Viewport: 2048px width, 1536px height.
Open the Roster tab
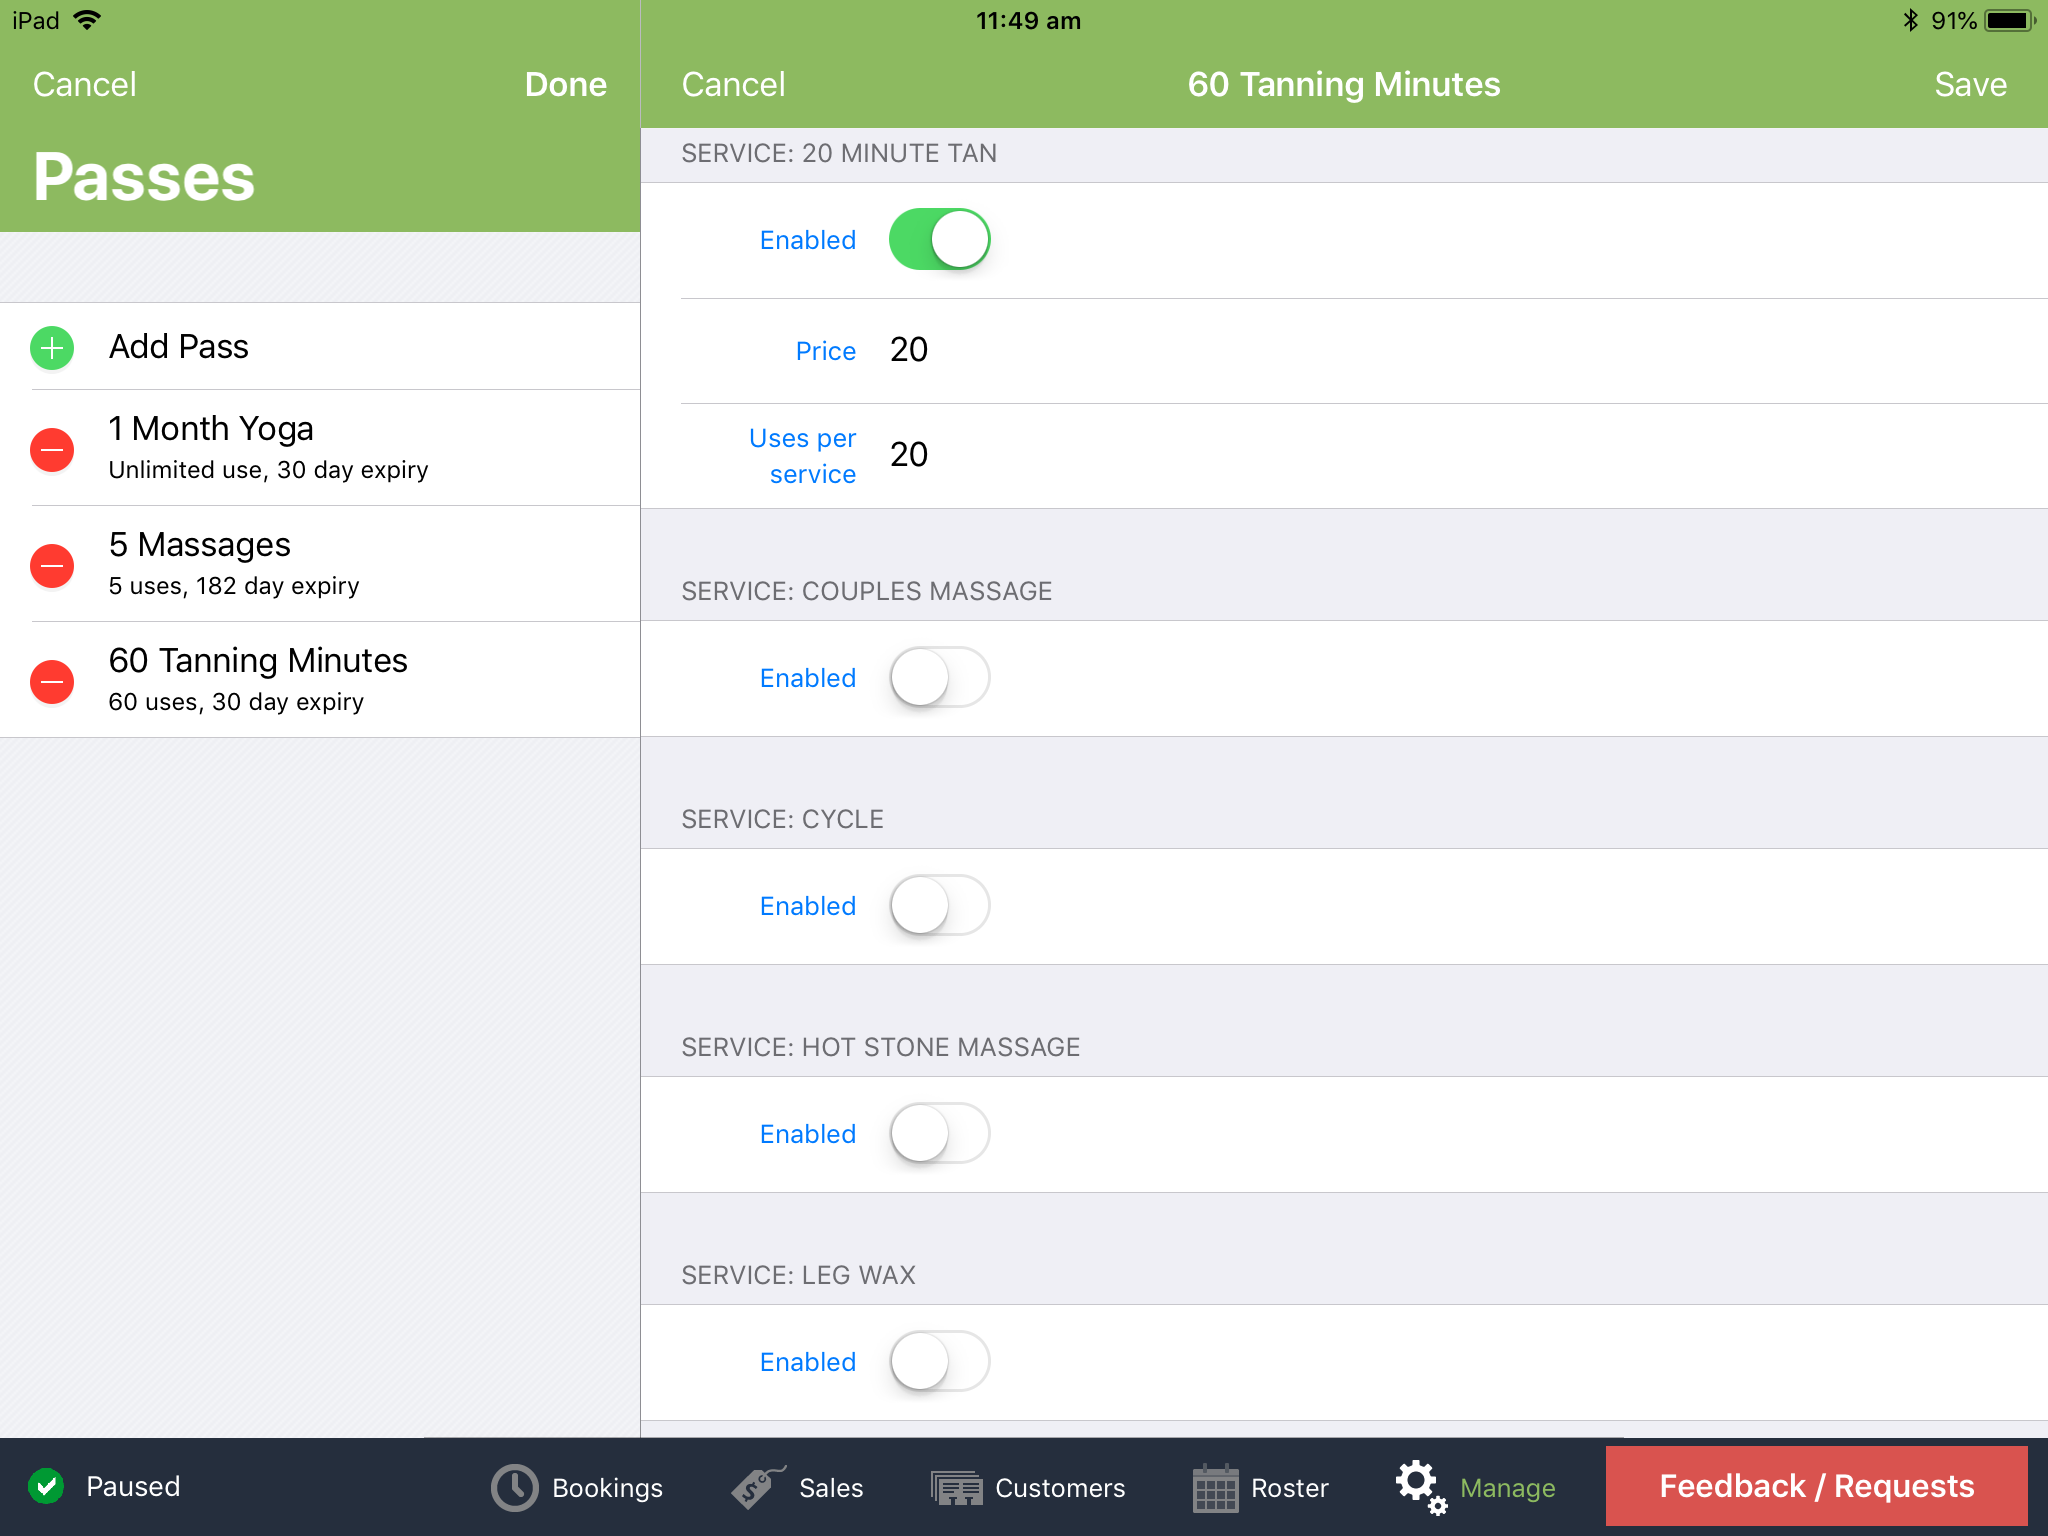point(1261,1488)
